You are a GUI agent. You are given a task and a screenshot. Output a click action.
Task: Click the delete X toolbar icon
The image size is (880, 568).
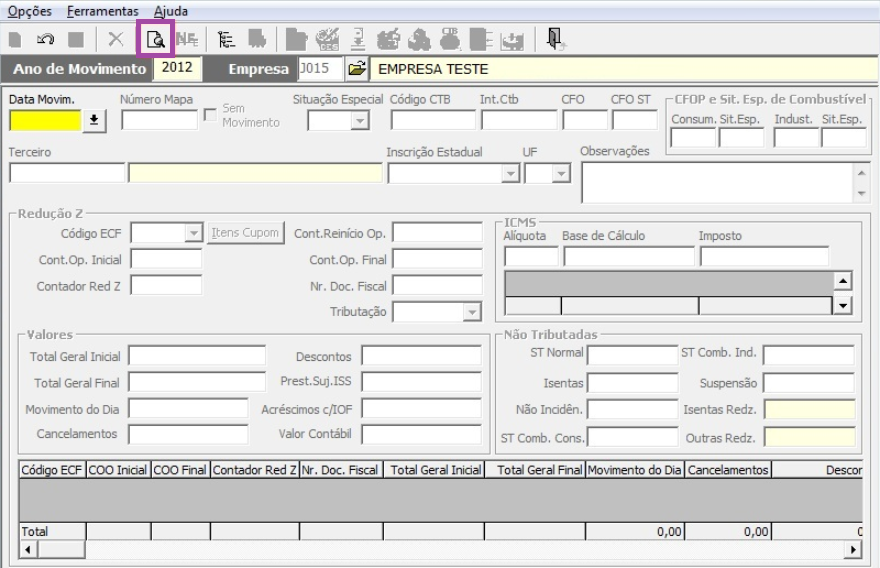pyautogui.click(x=116, y=39)
